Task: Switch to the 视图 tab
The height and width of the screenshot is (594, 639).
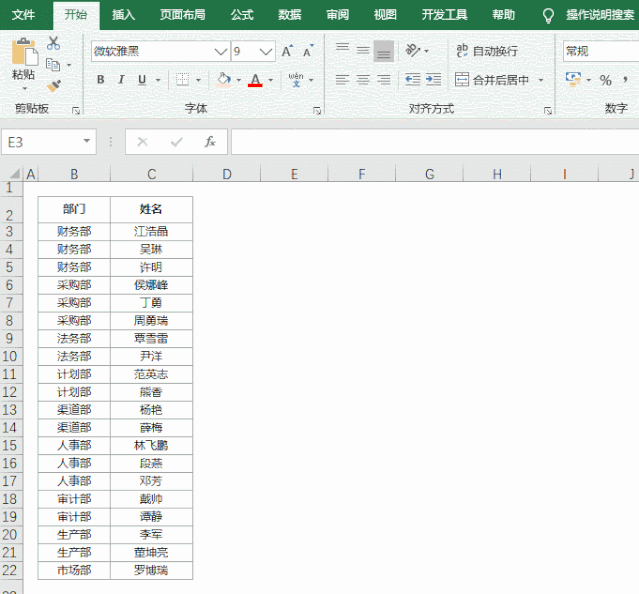Action: 385,15
